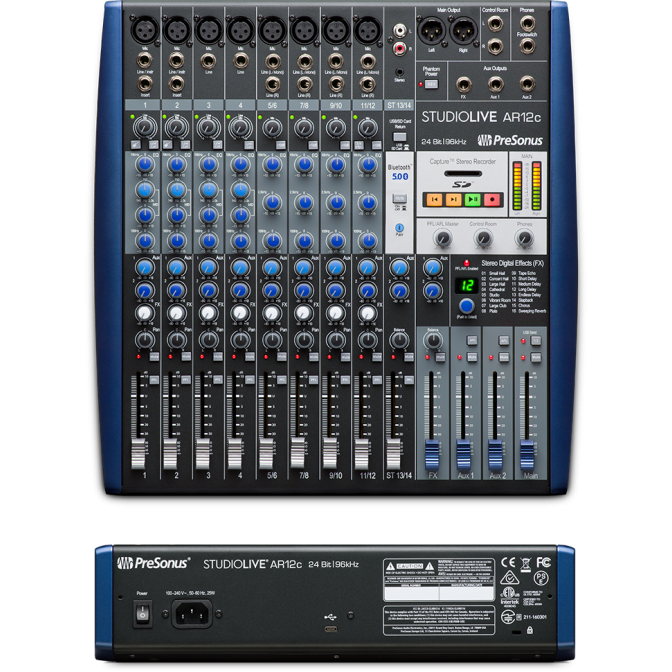Toggle the USB/SD Card Return button

(x=399, y=137)
